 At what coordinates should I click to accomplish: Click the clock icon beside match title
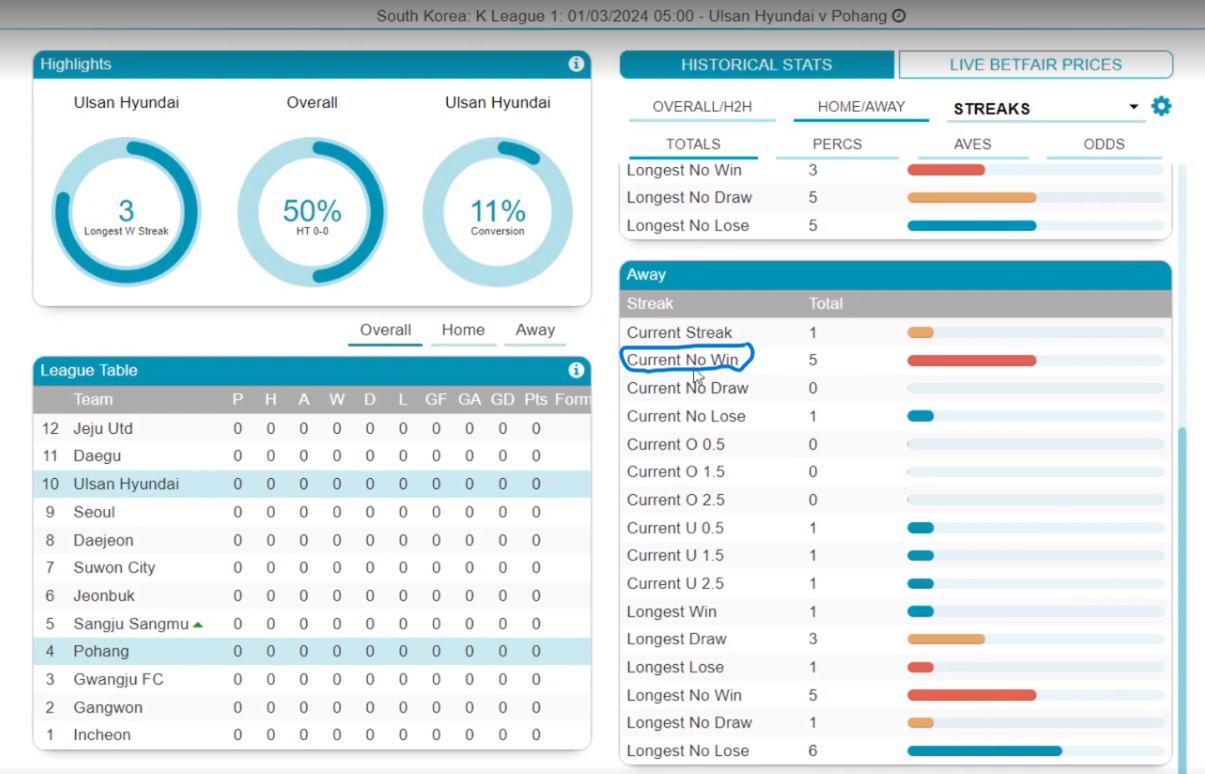pos(899,16)
